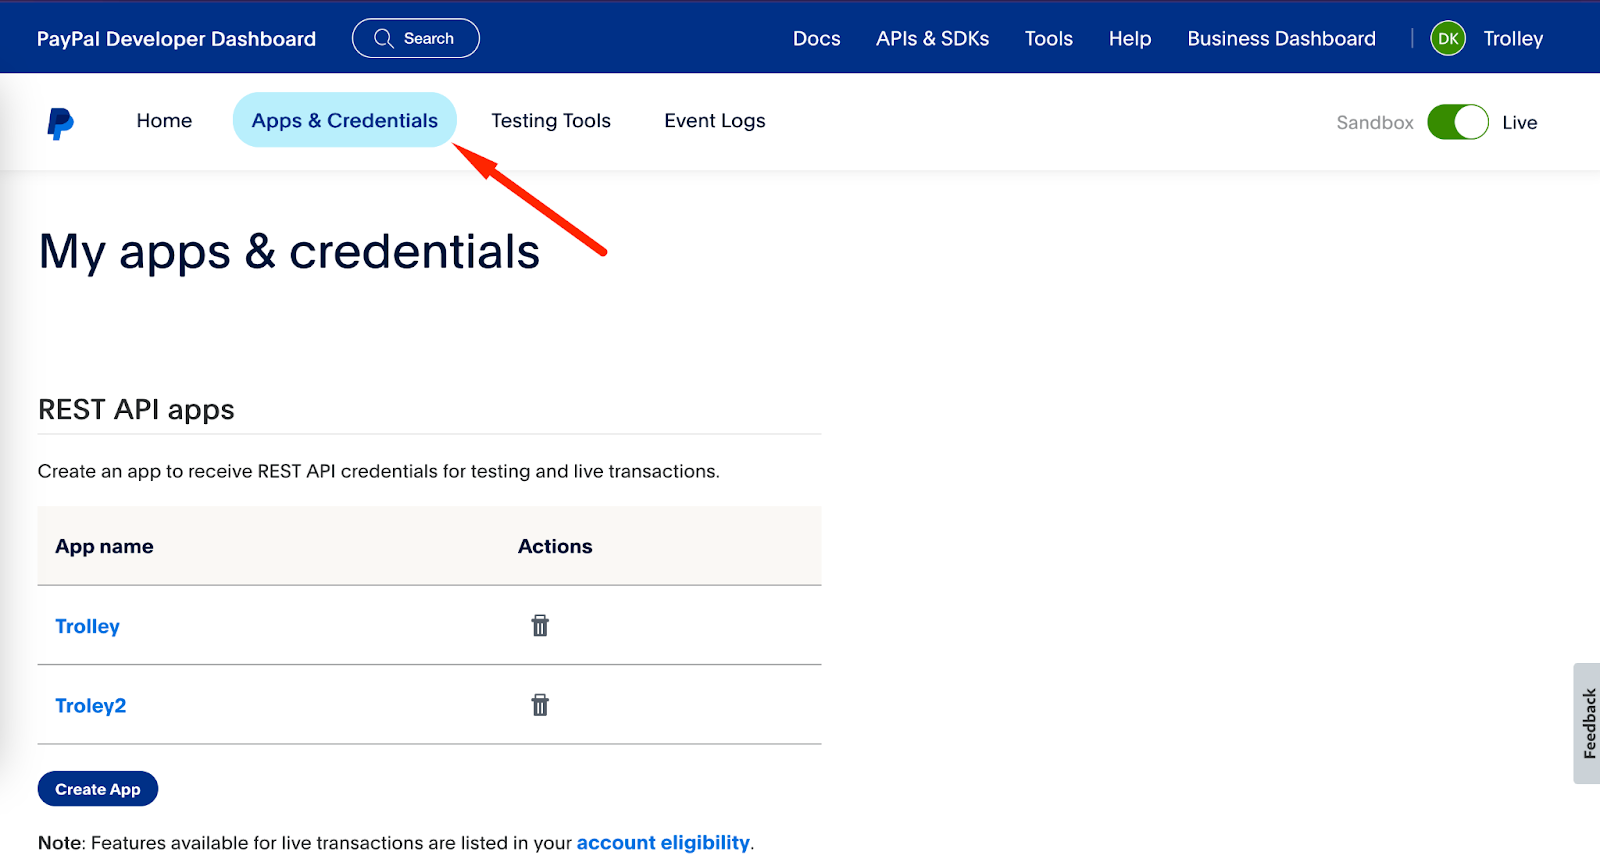
Task: Click the magnifier icon in Search
Action: point(384,39)
